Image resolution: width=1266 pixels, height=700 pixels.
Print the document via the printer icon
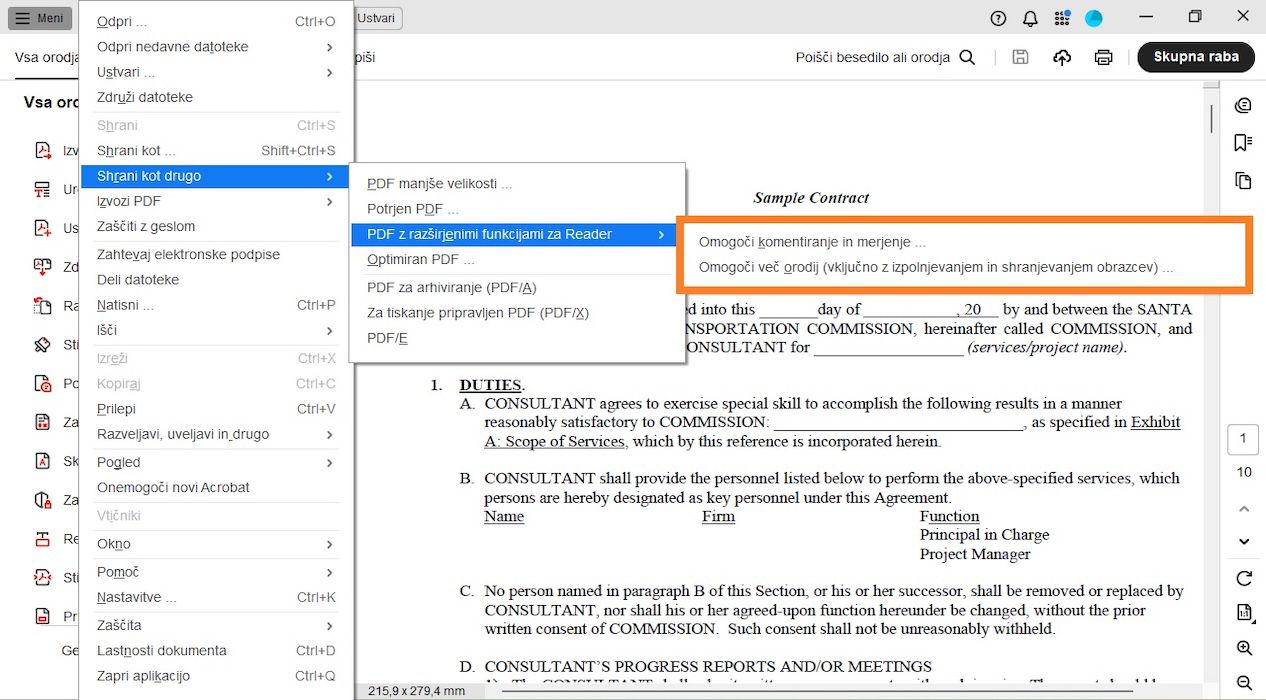click(1103, 57)
